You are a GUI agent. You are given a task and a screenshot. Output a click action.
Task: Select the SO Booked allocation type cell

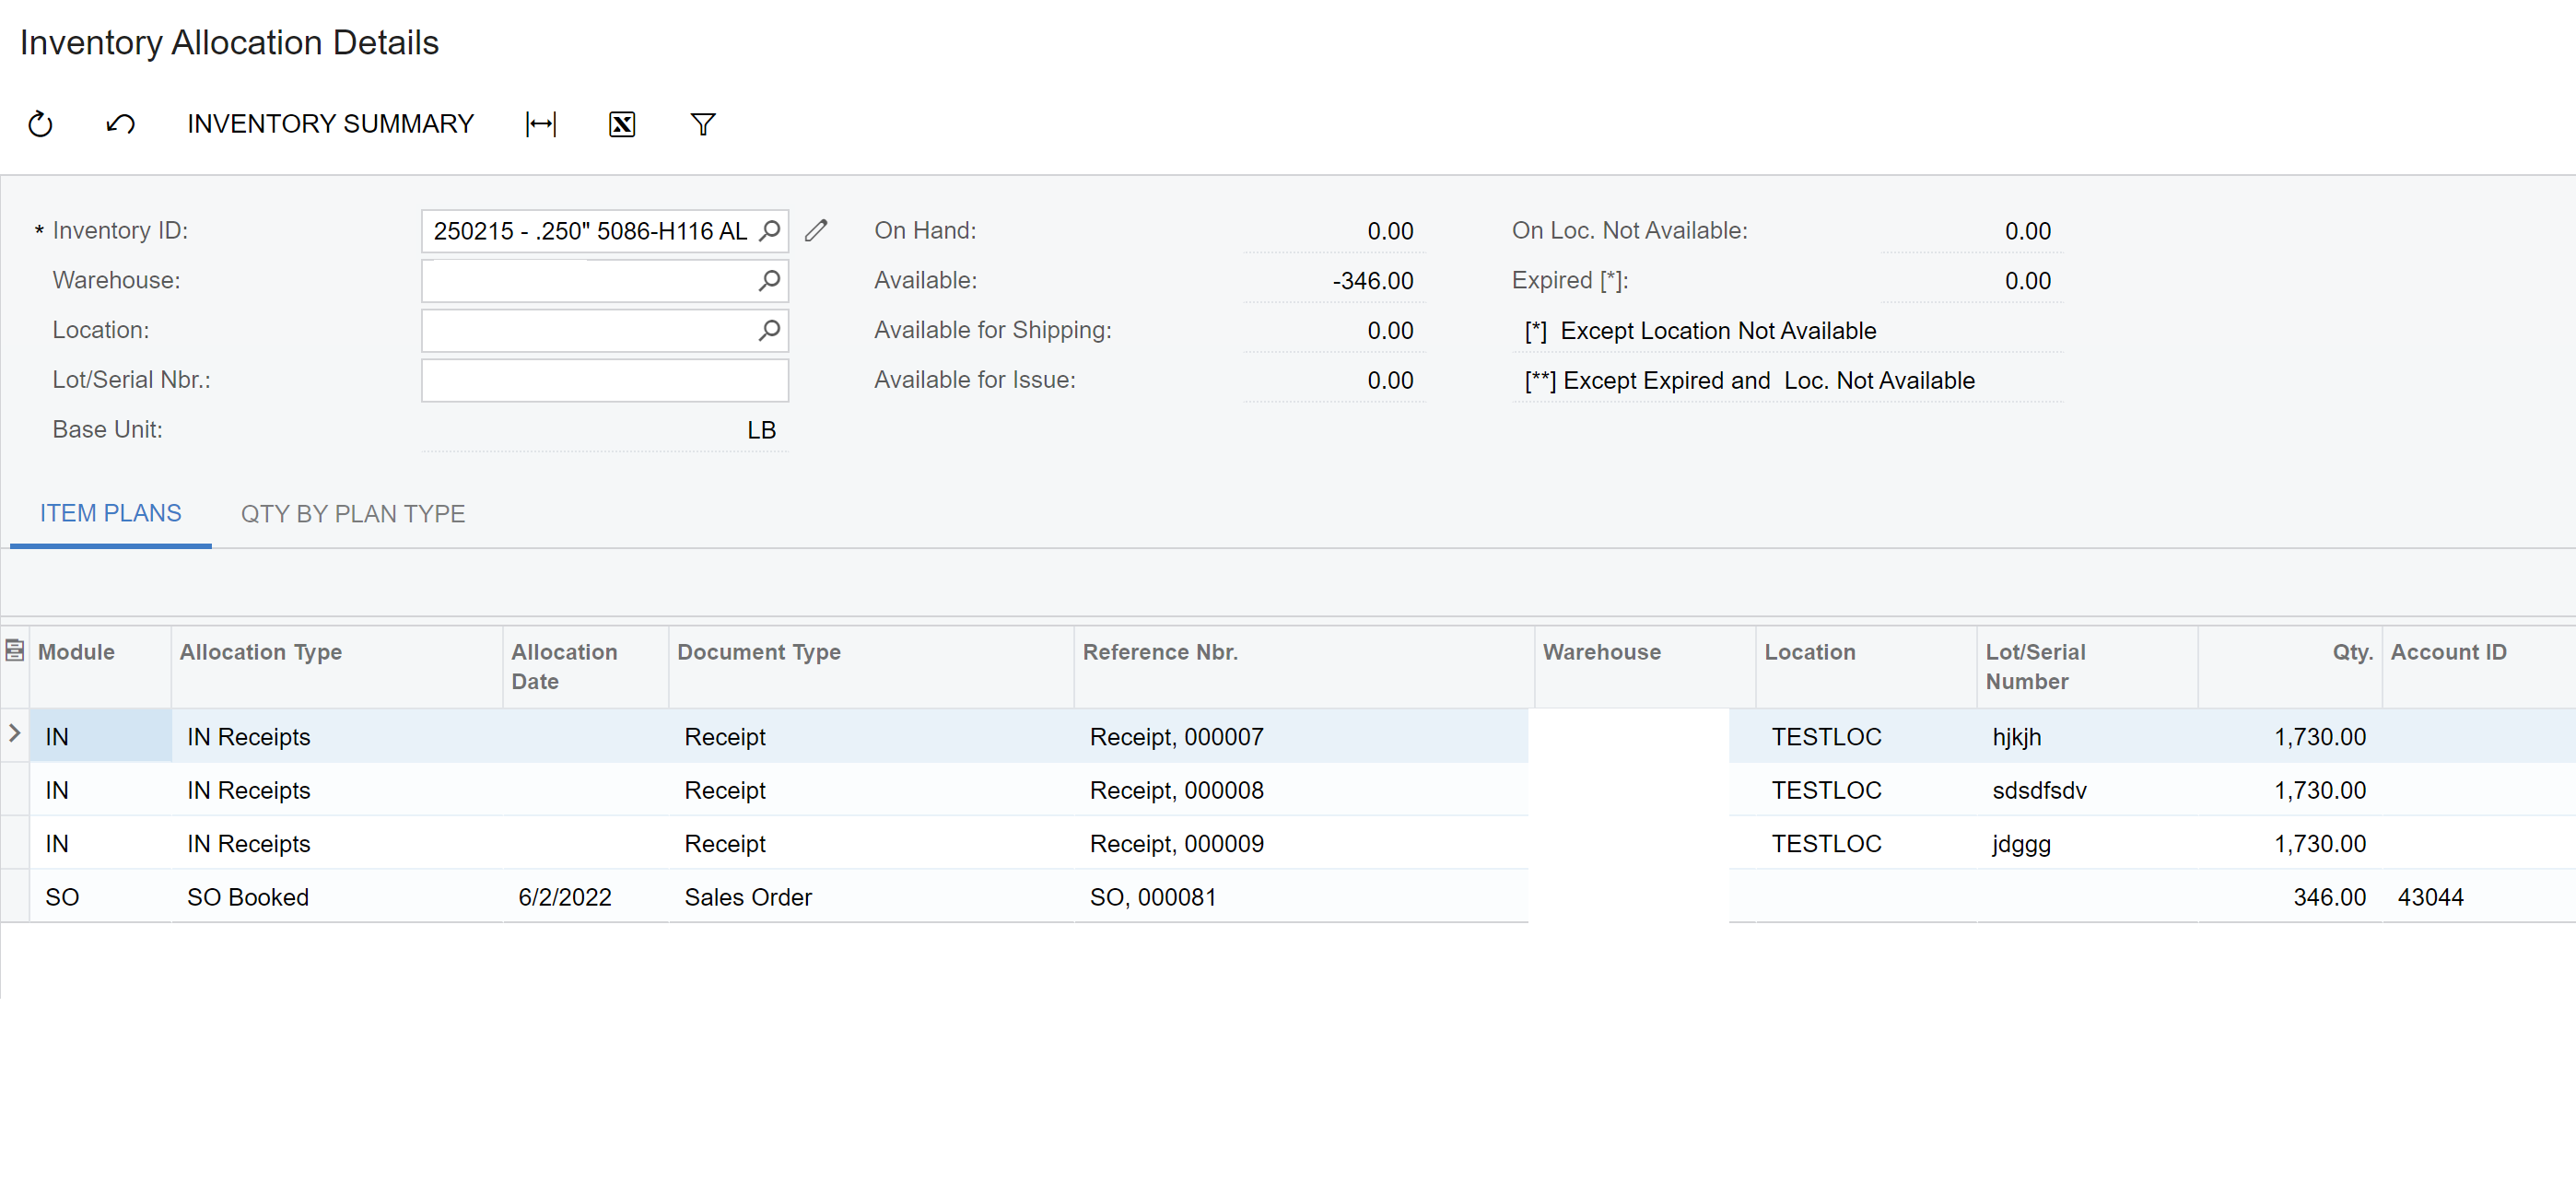click(x=336, y=898)
